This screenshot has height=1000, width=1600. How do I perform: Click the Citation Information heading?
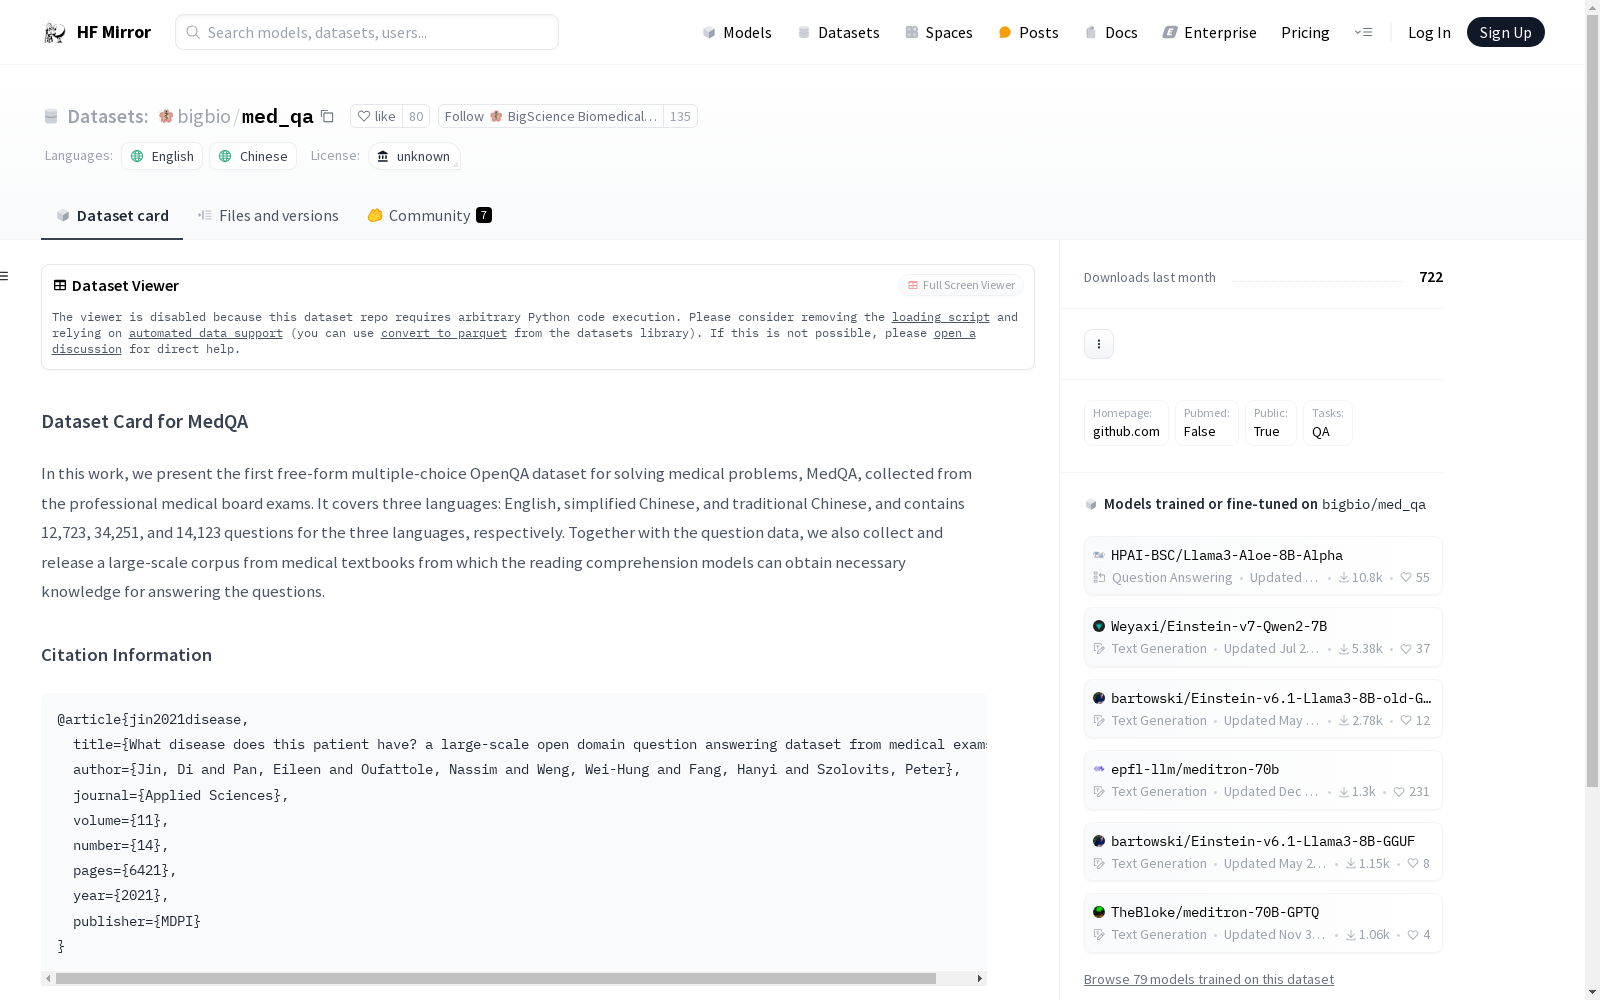(x=126, y=655)
